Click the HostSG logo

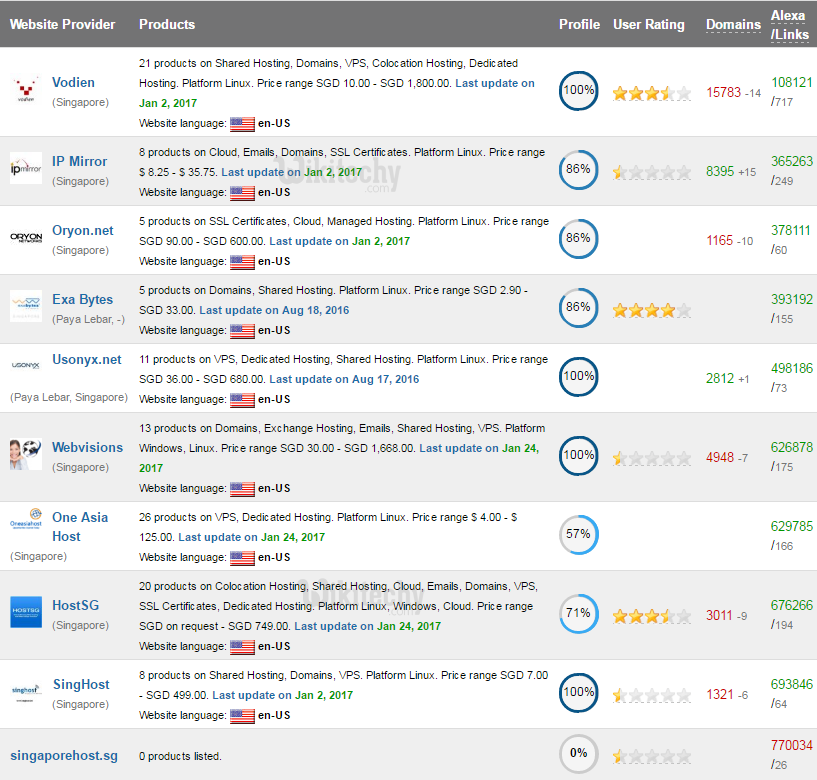click(x=25, y=613)
